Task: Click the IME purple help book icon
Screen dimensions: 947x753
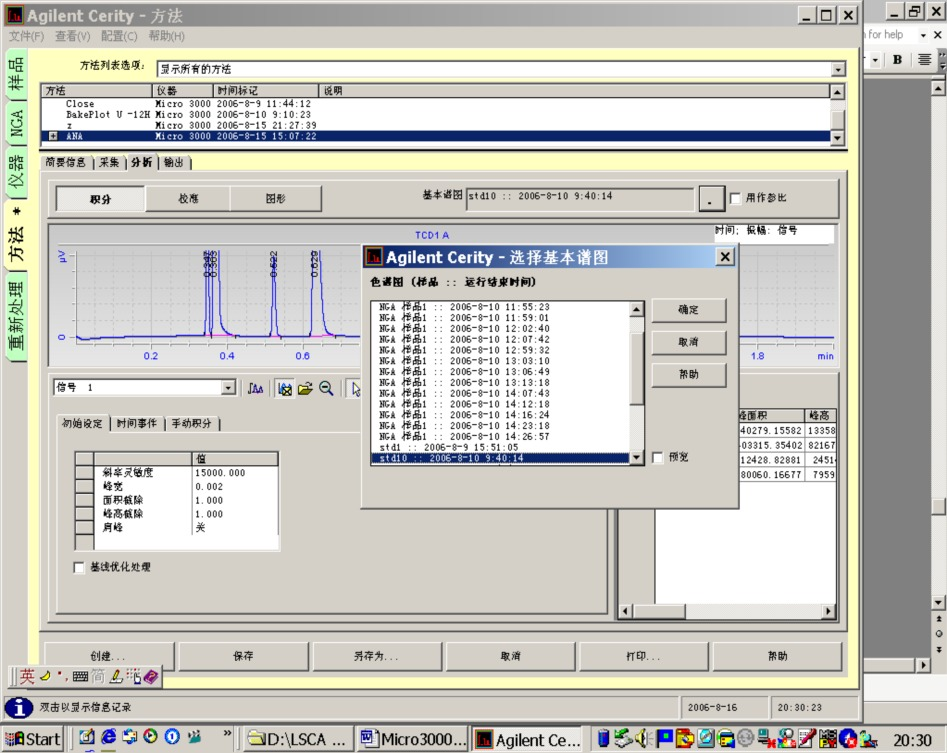Action: click(x=151, y=677)
